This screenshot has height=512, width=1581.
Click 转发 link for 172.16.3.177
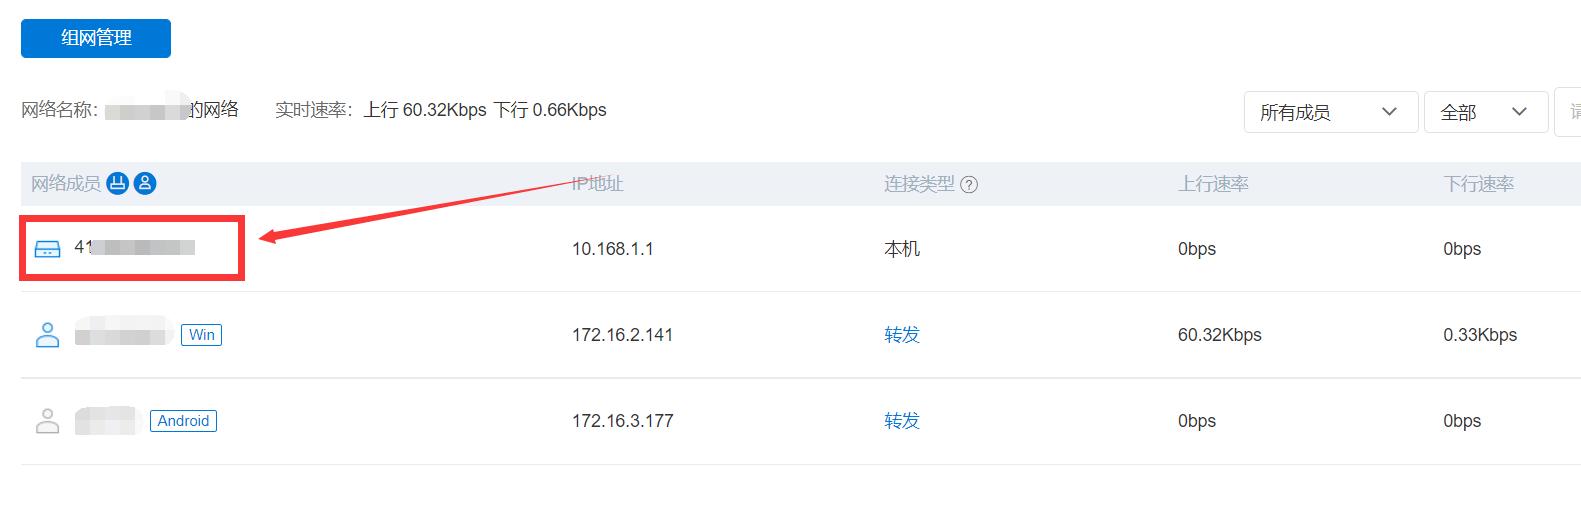(x=901, y=421)
